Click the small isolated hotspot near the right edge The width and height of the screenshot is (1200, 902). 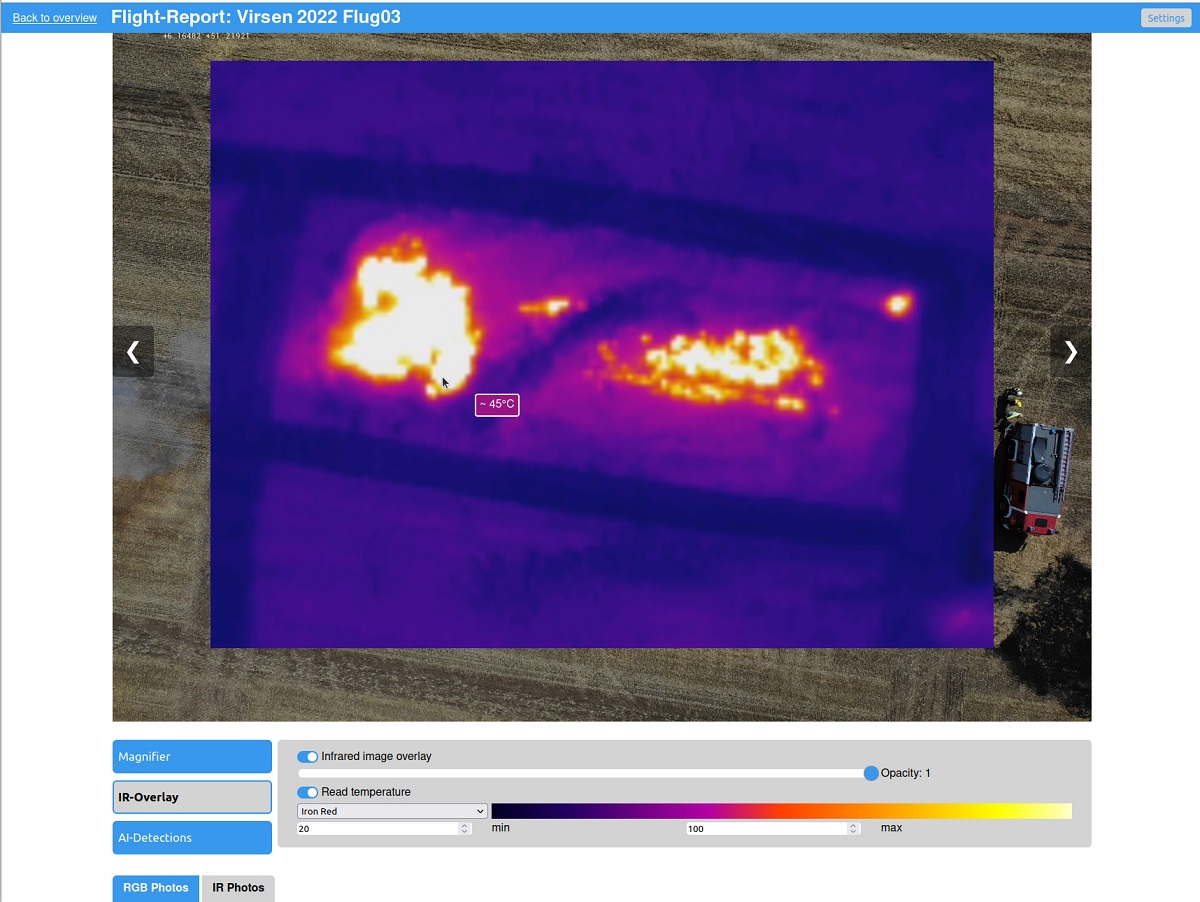click(898, 304)
